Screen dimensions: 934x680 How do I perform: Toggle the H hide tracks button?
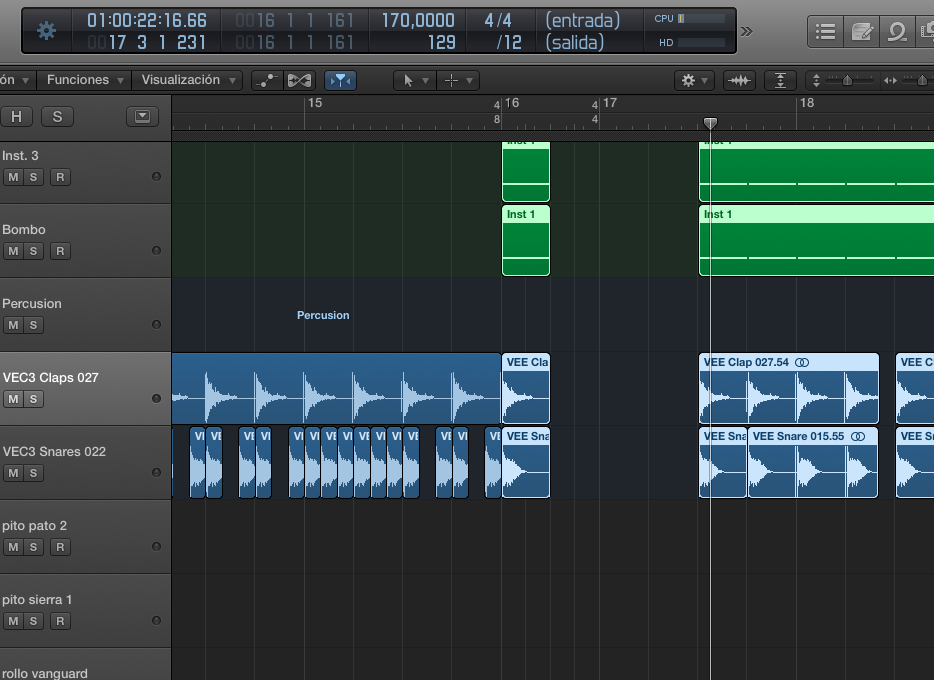pos(17,117)
